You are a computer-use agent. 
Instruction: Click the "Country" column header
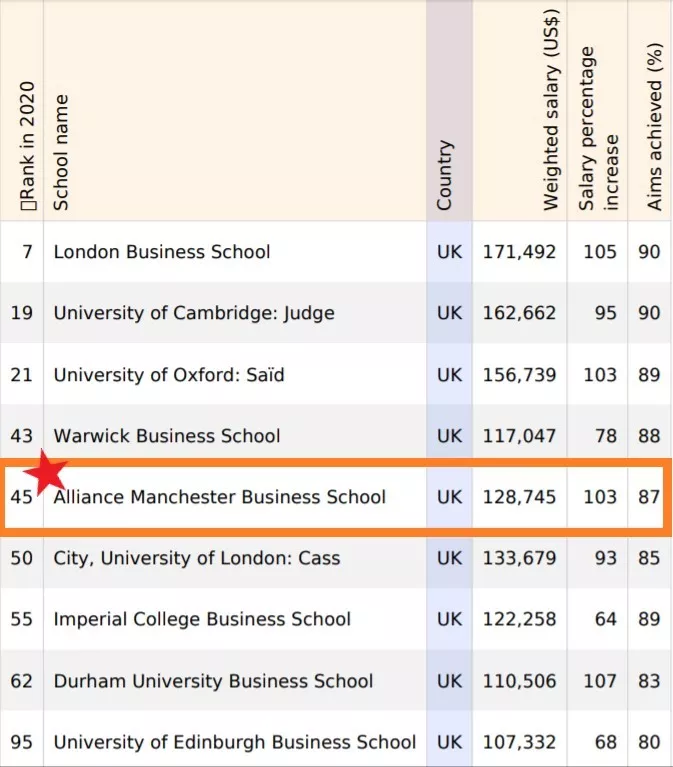pos(445,175)
